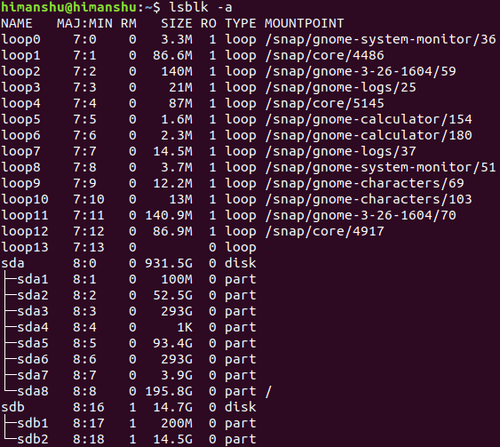Image resolution: width=500 pixels, height=447 pixels.
Task: Click the partition name sda7
Action: coord(33,375)
